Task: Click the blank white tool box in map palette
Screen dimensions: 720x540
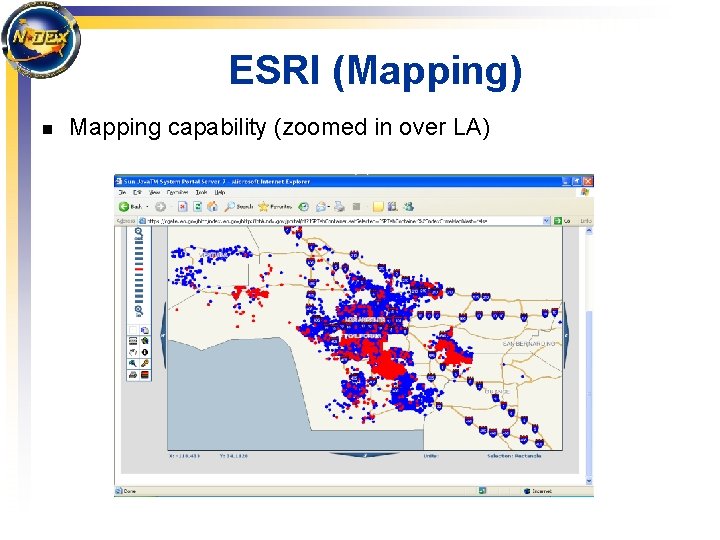Action: (x=133, y=330)
